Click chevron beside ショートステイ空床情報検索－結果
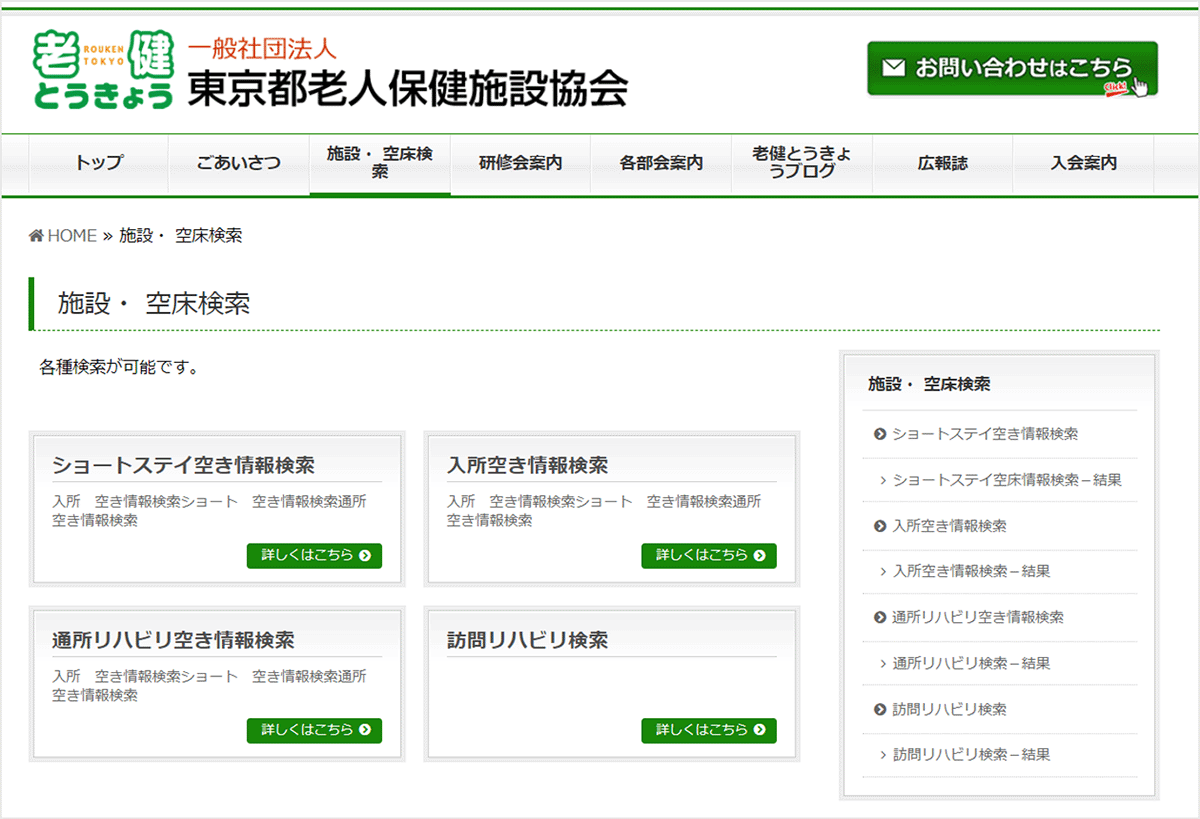1200x819 pixels. [883, 480]
